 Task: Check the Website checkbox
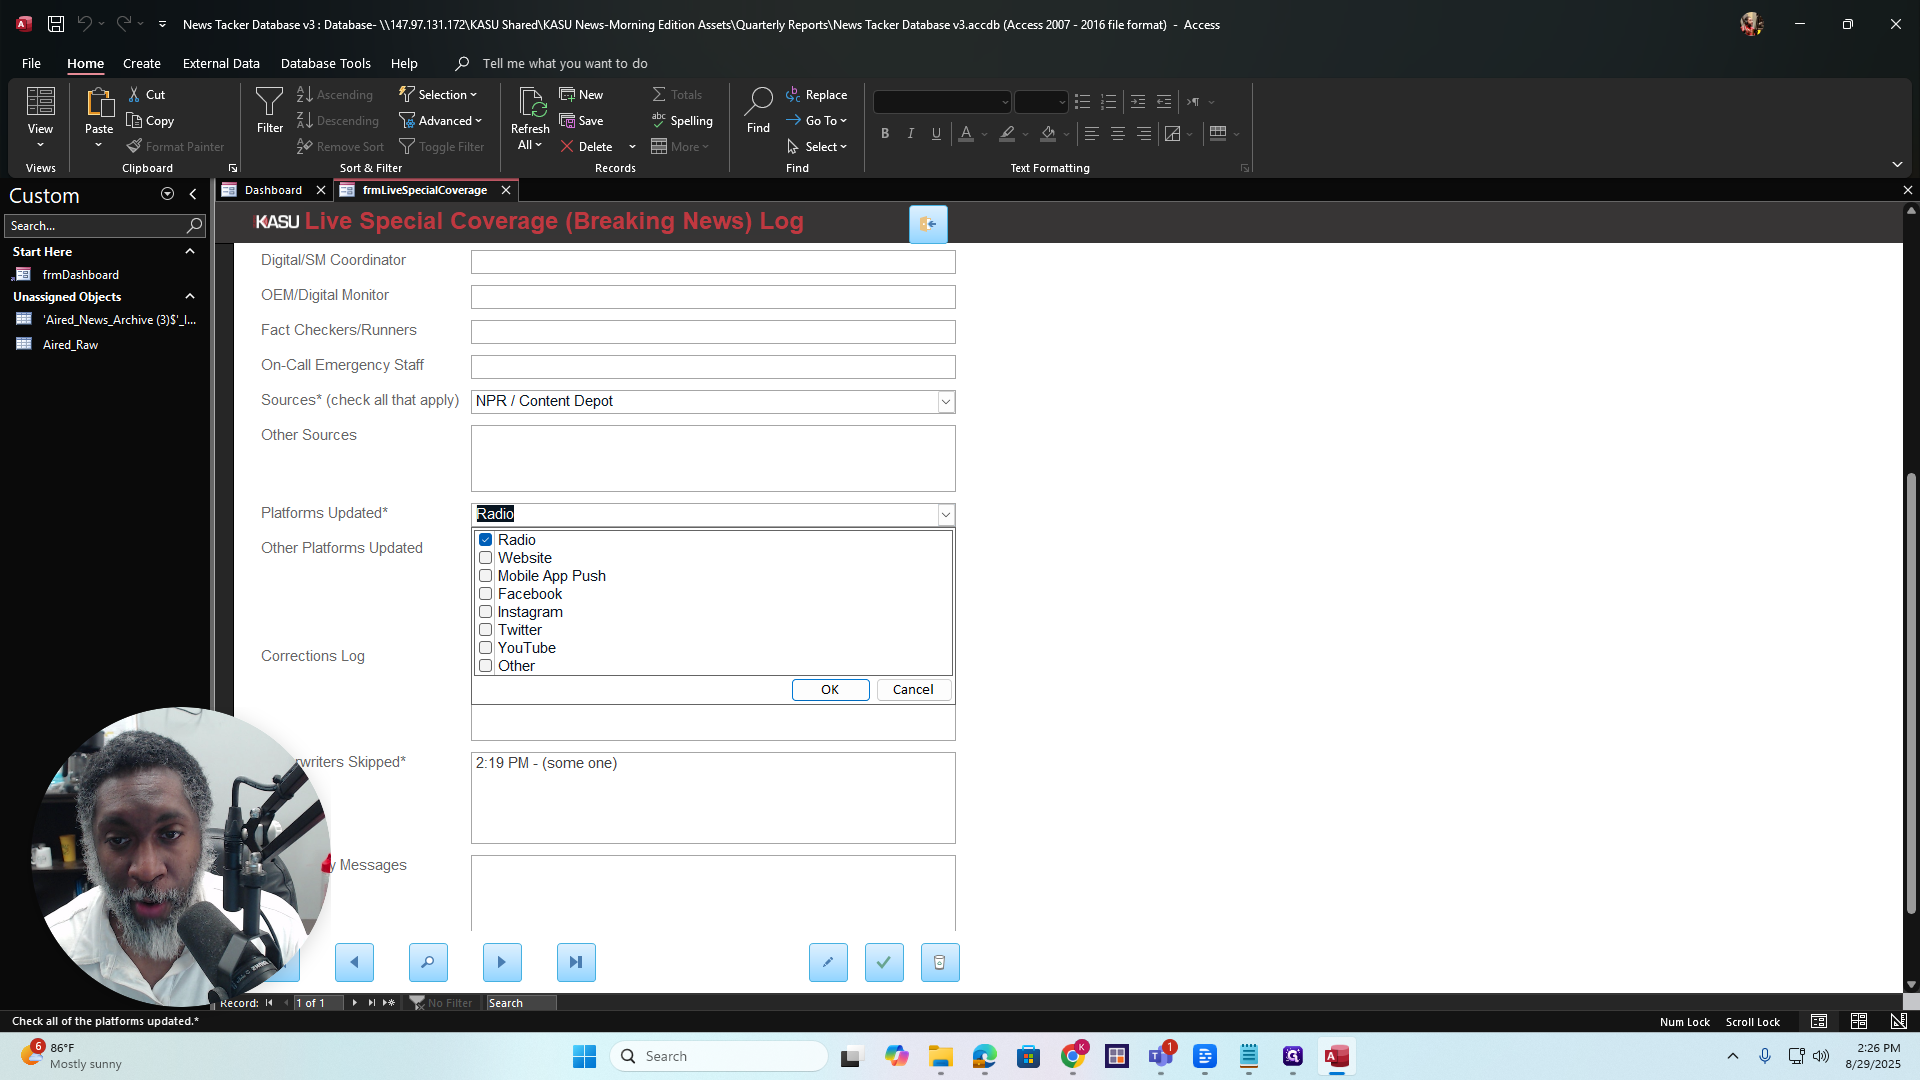click(485, 558)
